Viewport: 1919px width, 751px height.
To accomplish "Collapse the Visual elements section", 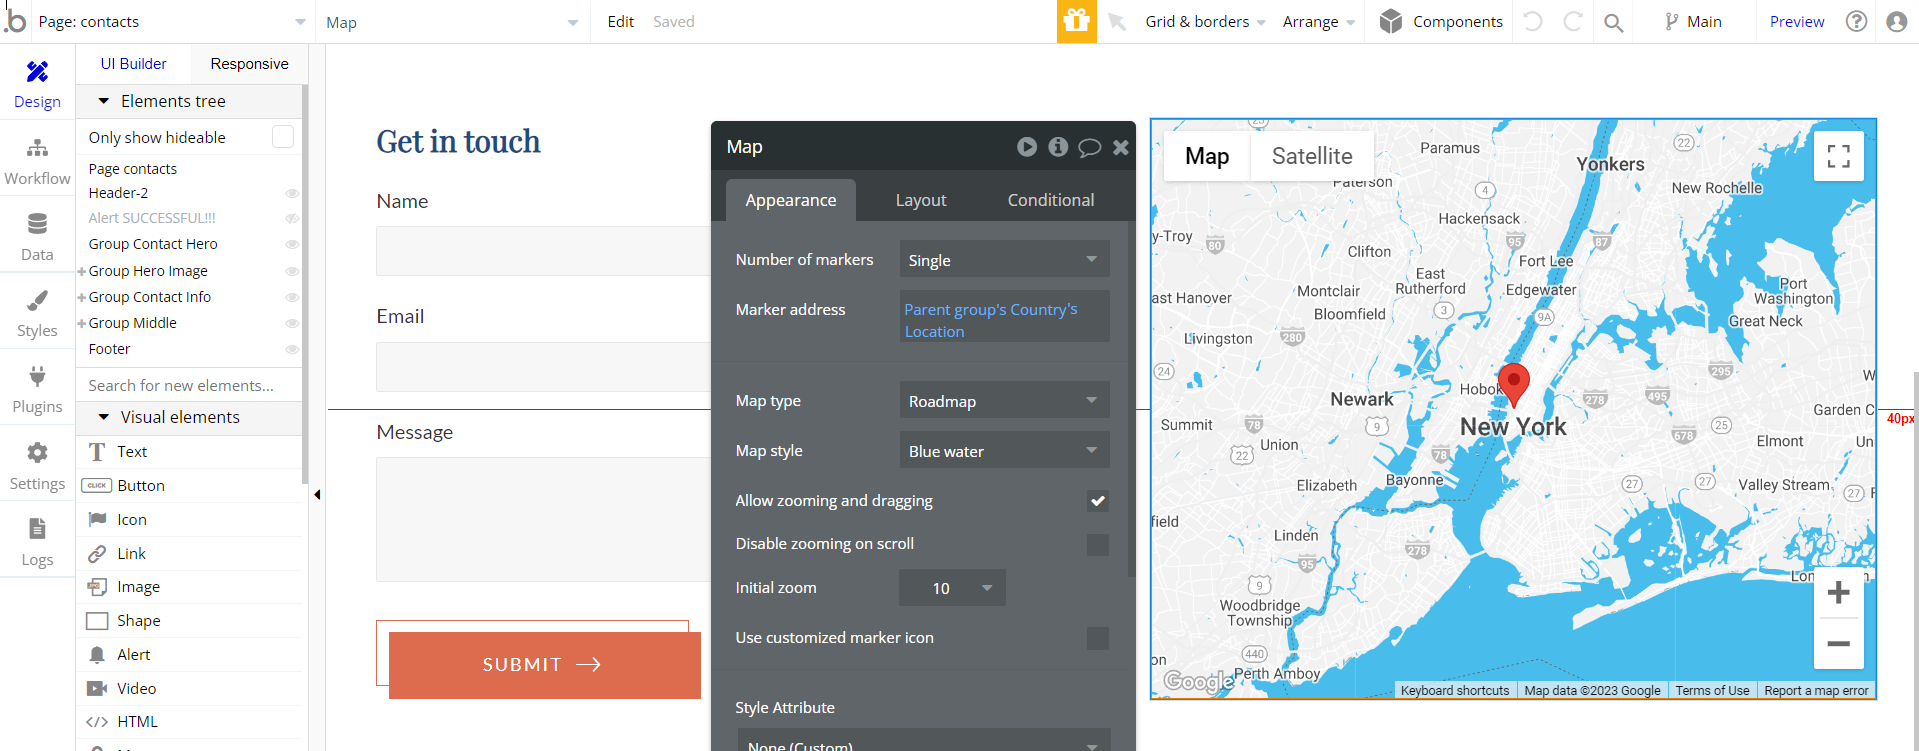I will click(103, 417).
